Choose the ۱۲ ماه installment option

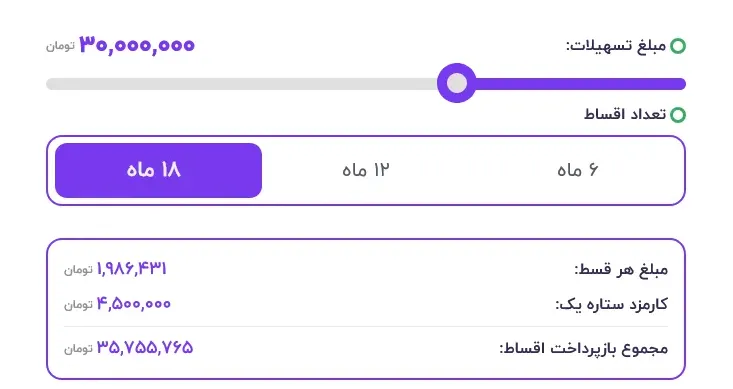tap(366, 170)
